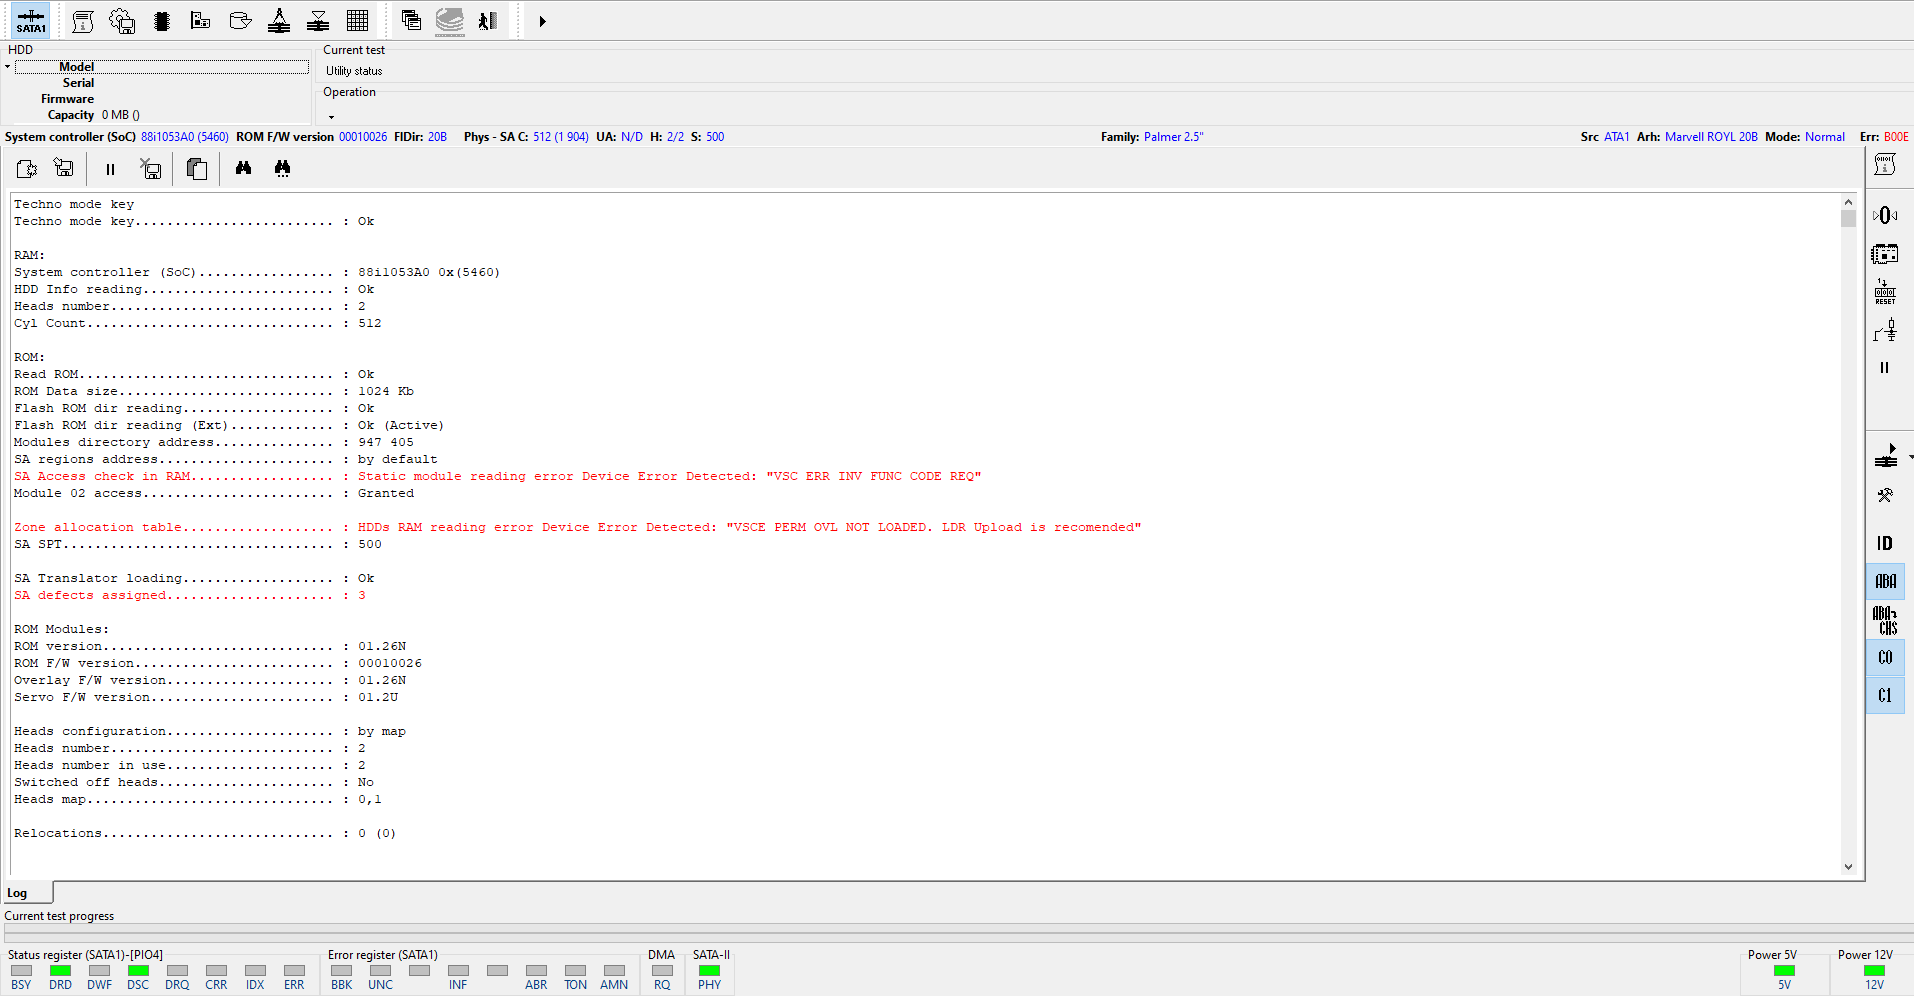Click the walking figure exit icon
Image resolution: width=1914 pixels, height=996 pixels.
point(488,21)
